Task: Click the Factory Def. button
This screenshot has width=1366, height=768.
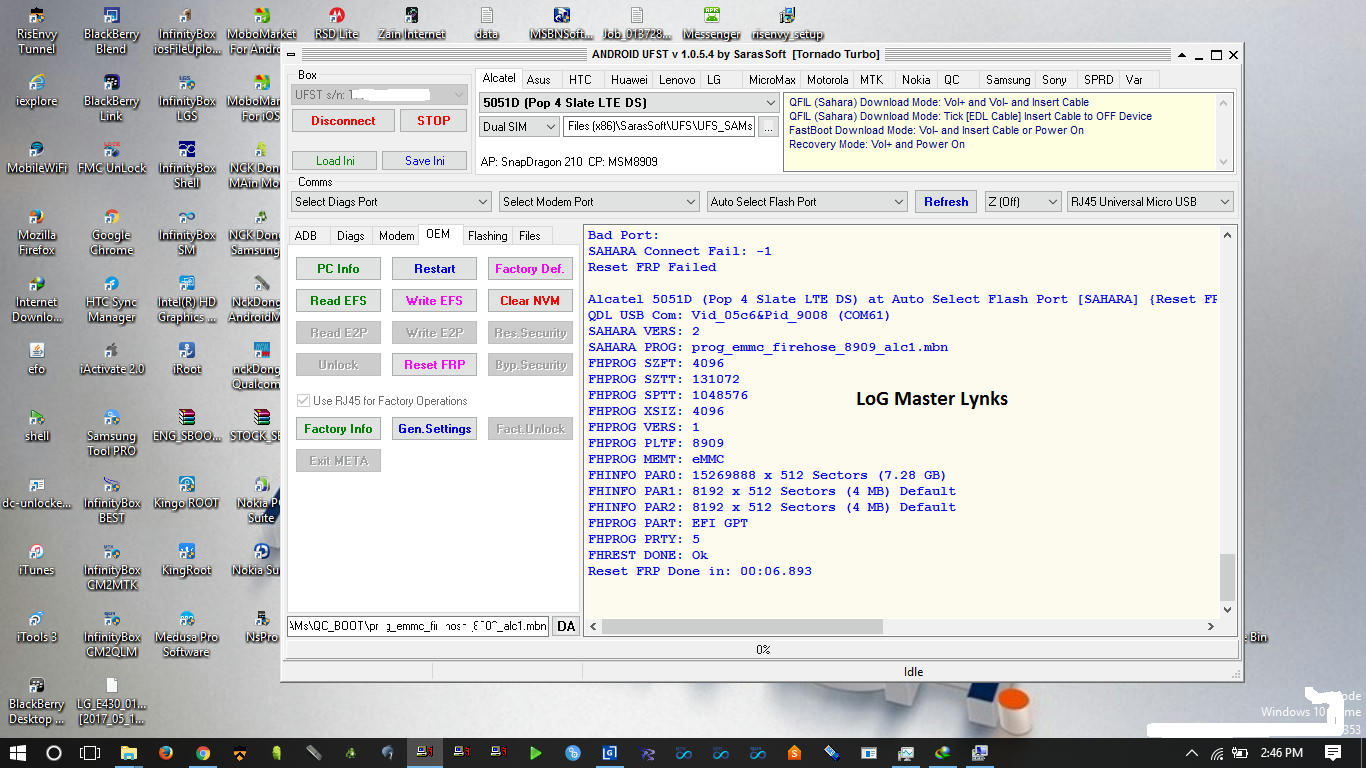Action: (x=530, y=269)
